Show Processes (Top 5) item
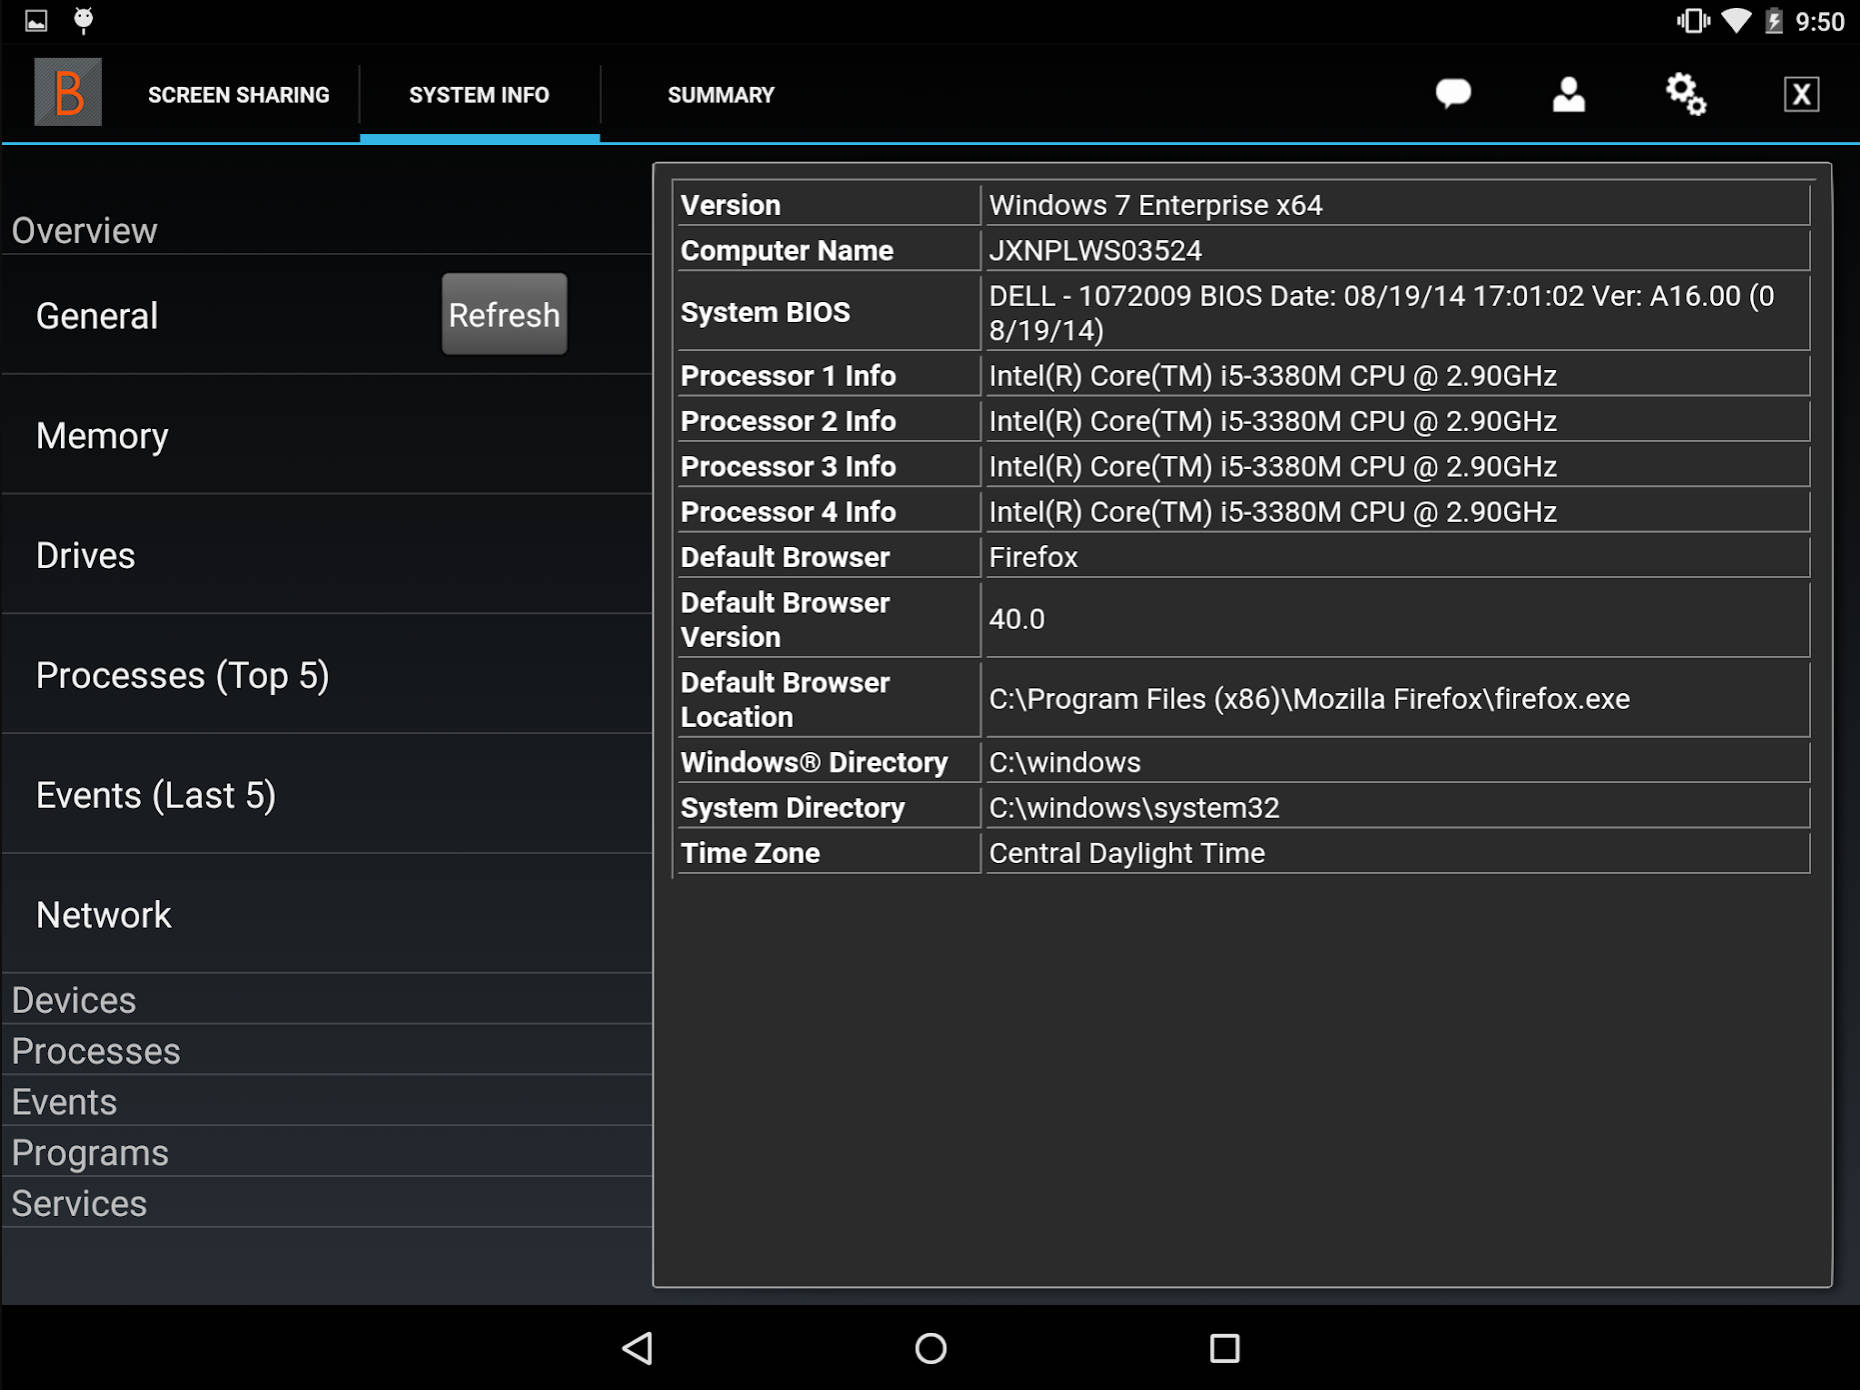Screen dimensions: 1860x1390 [182, 676]
